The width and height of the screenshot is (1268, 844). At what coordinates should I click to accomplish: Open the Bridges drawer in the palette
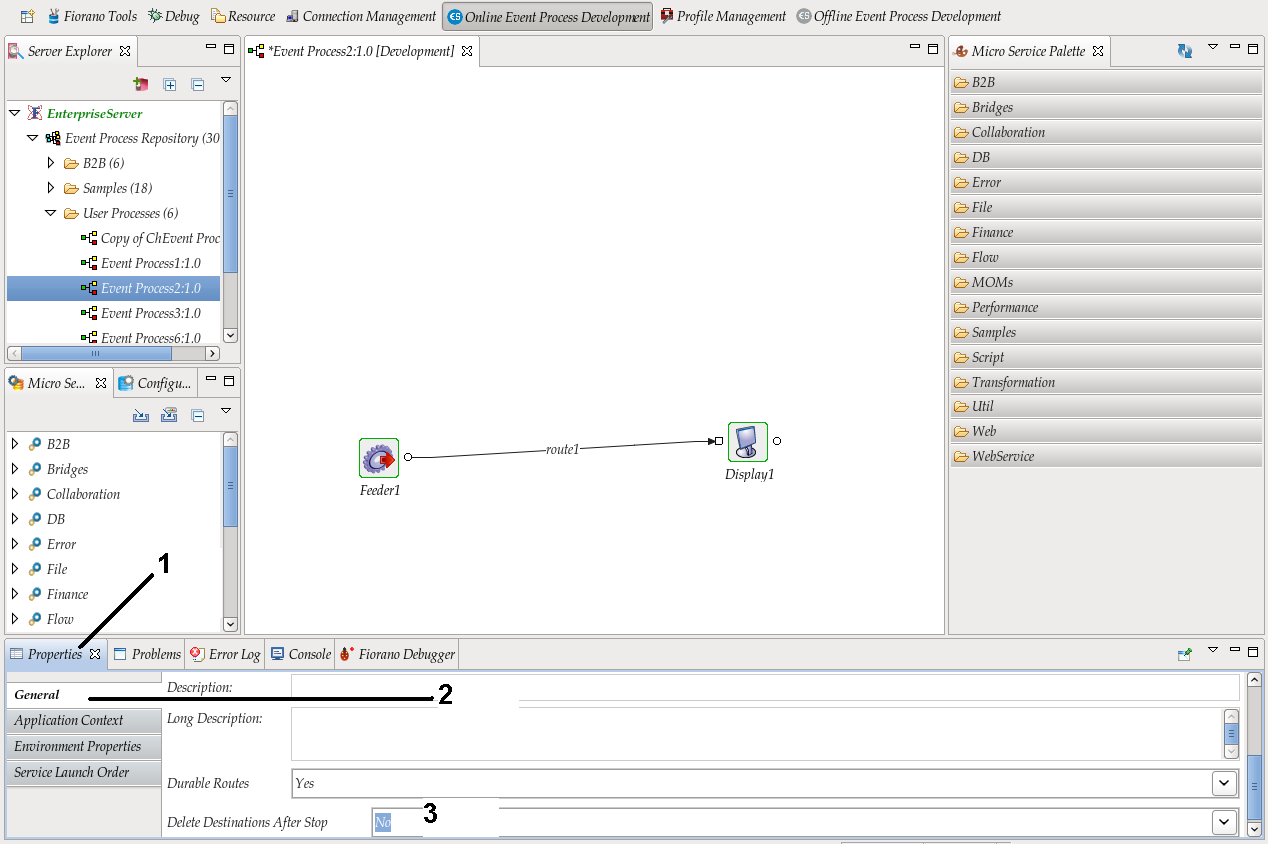click(x=1106, y=107)
